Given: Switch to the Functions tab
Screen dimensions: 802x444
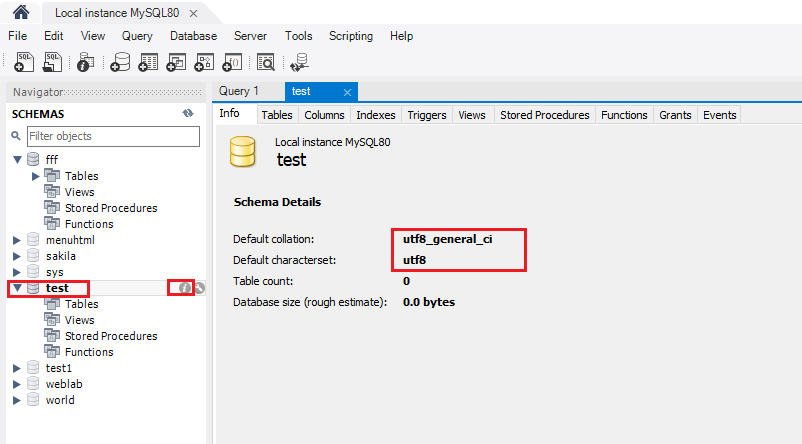Looking at the screenshot, I should tap(624, 115).
